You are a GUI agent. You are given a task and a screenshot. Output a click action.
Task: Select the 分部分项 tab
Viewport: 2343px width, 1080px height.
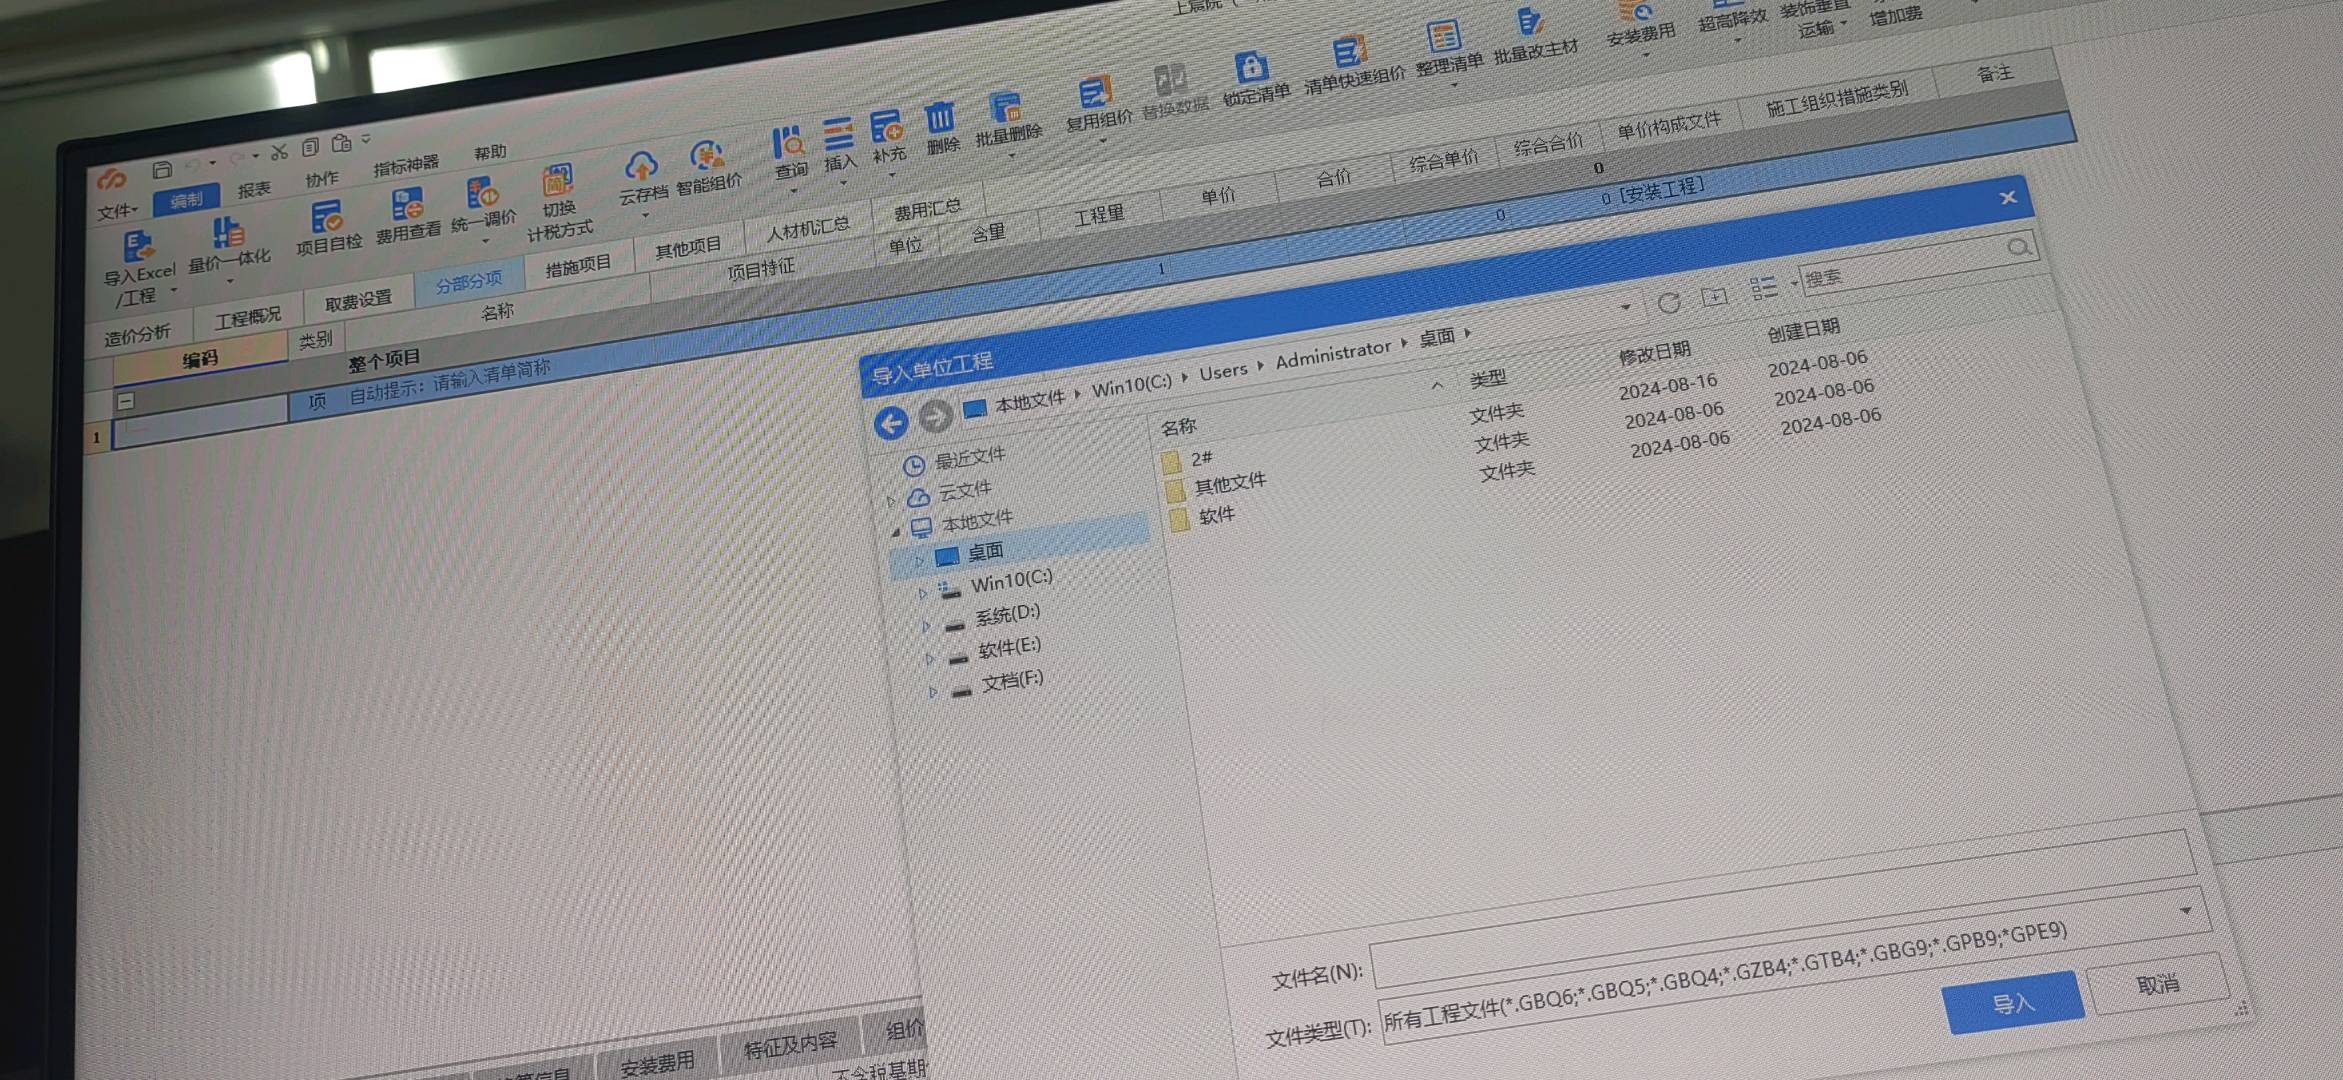click(468, 282)
